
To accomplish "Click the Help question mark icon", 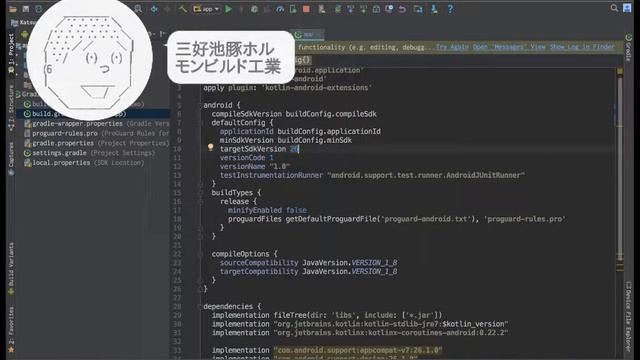I will coord(450,9).
